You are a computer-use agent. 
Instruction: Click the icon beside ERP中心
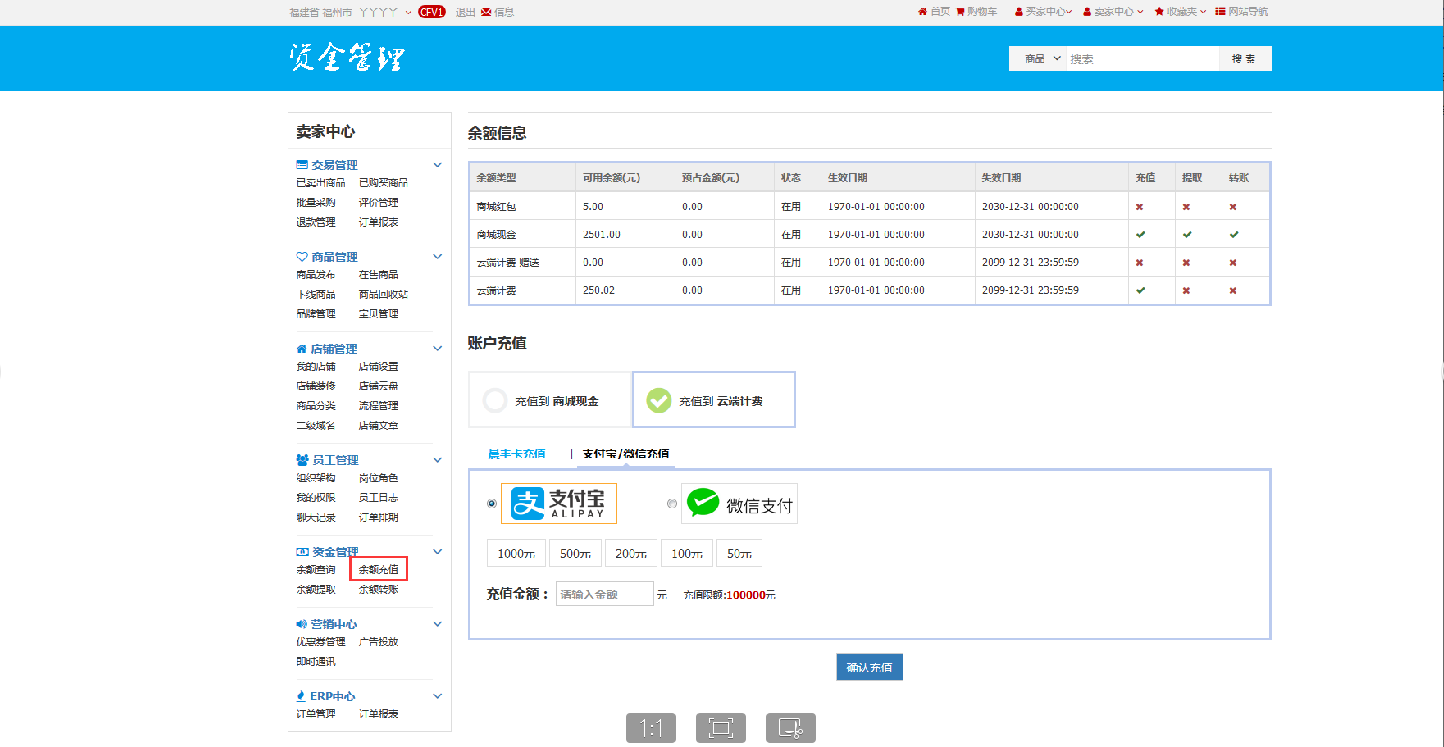point(301,696)
